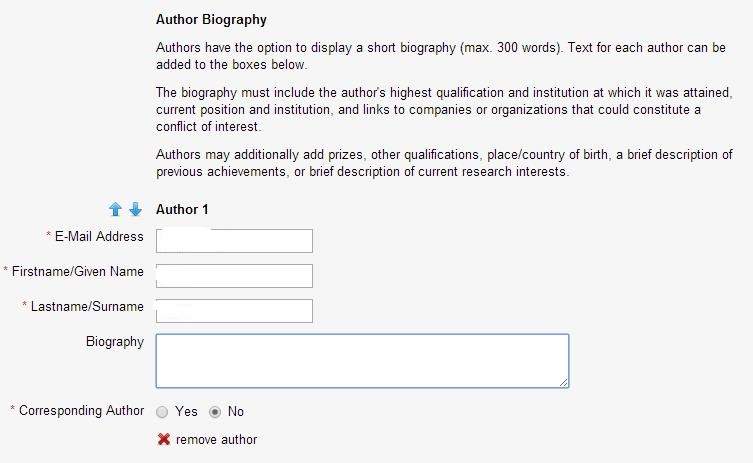Click the blue up arrow for Author 1
Image resolution: width=753 pixels, height=463 pixels.
(x=115, y=210)
